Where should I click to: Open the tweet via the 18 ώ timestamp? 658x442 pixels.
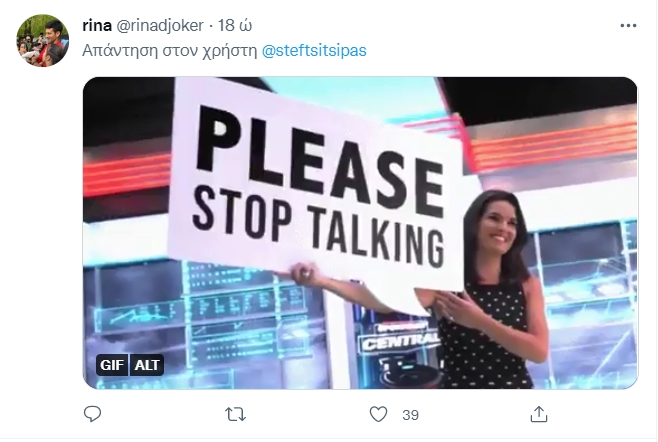pyautogui.click(x=235, y=26)
